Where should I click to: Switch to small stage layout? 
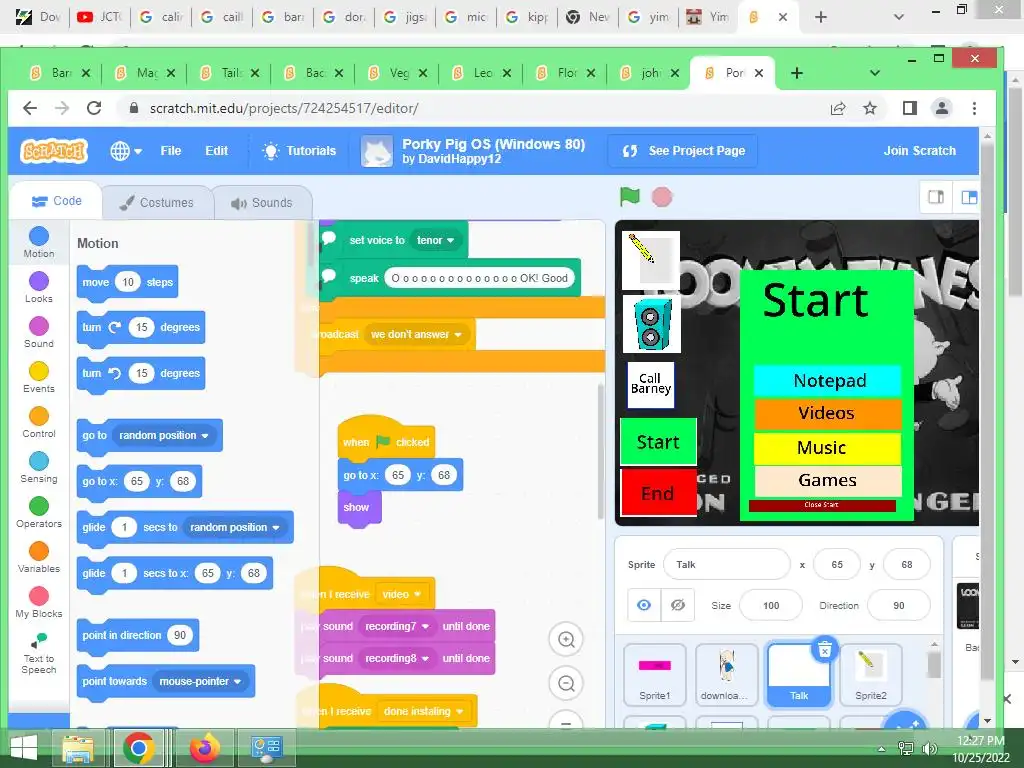(936, 197)
